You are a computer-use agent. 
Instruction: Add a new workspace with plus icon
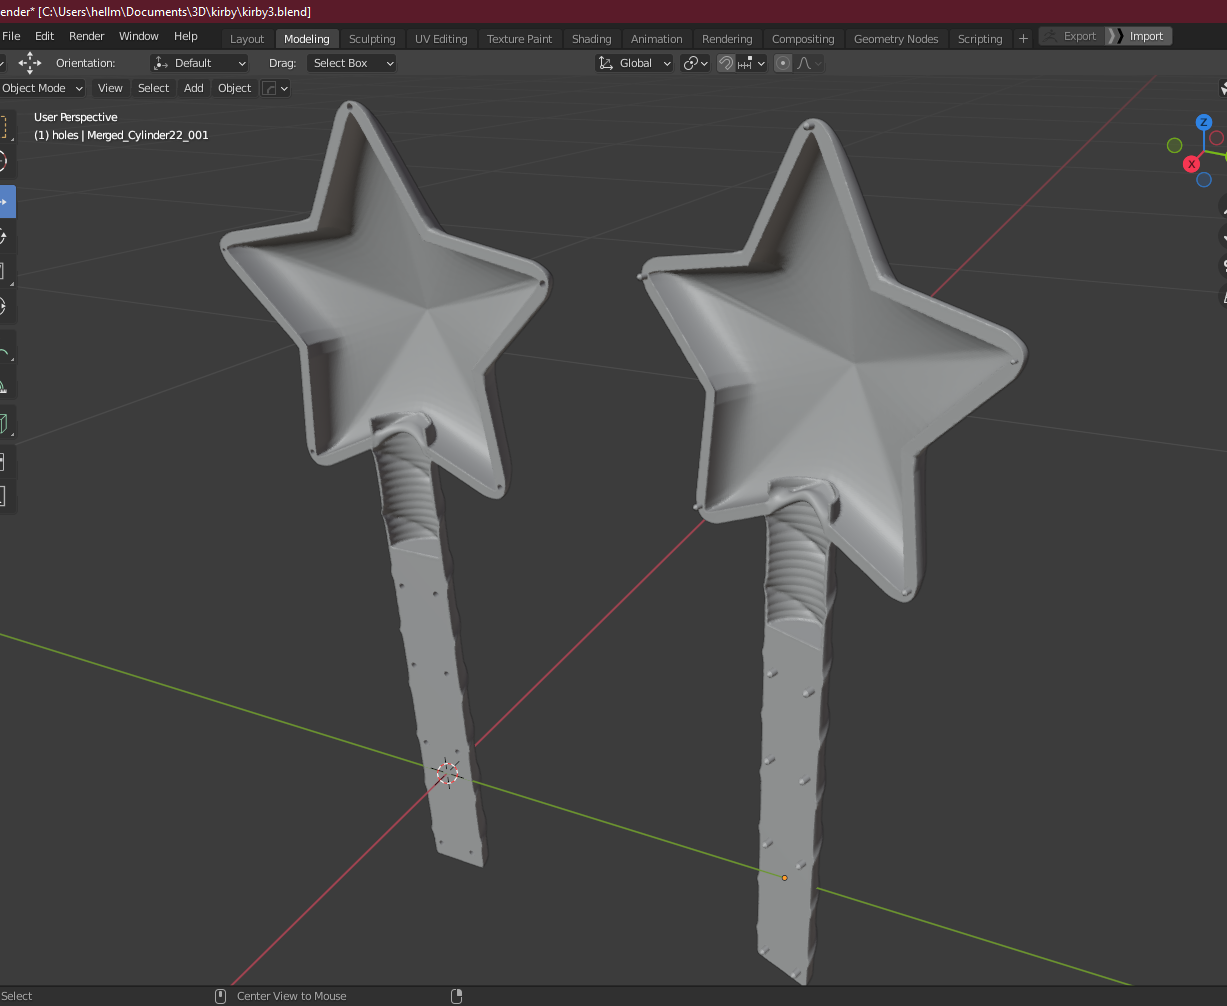[x=1023, y=39]
